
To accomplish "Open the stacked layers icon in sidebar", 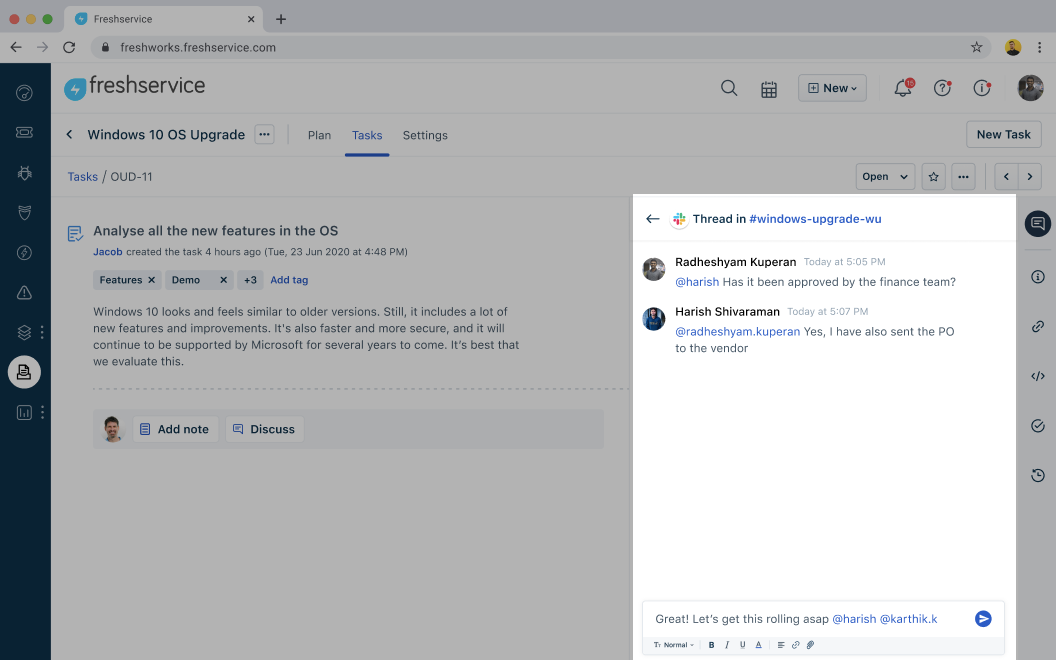I will 24,332.
